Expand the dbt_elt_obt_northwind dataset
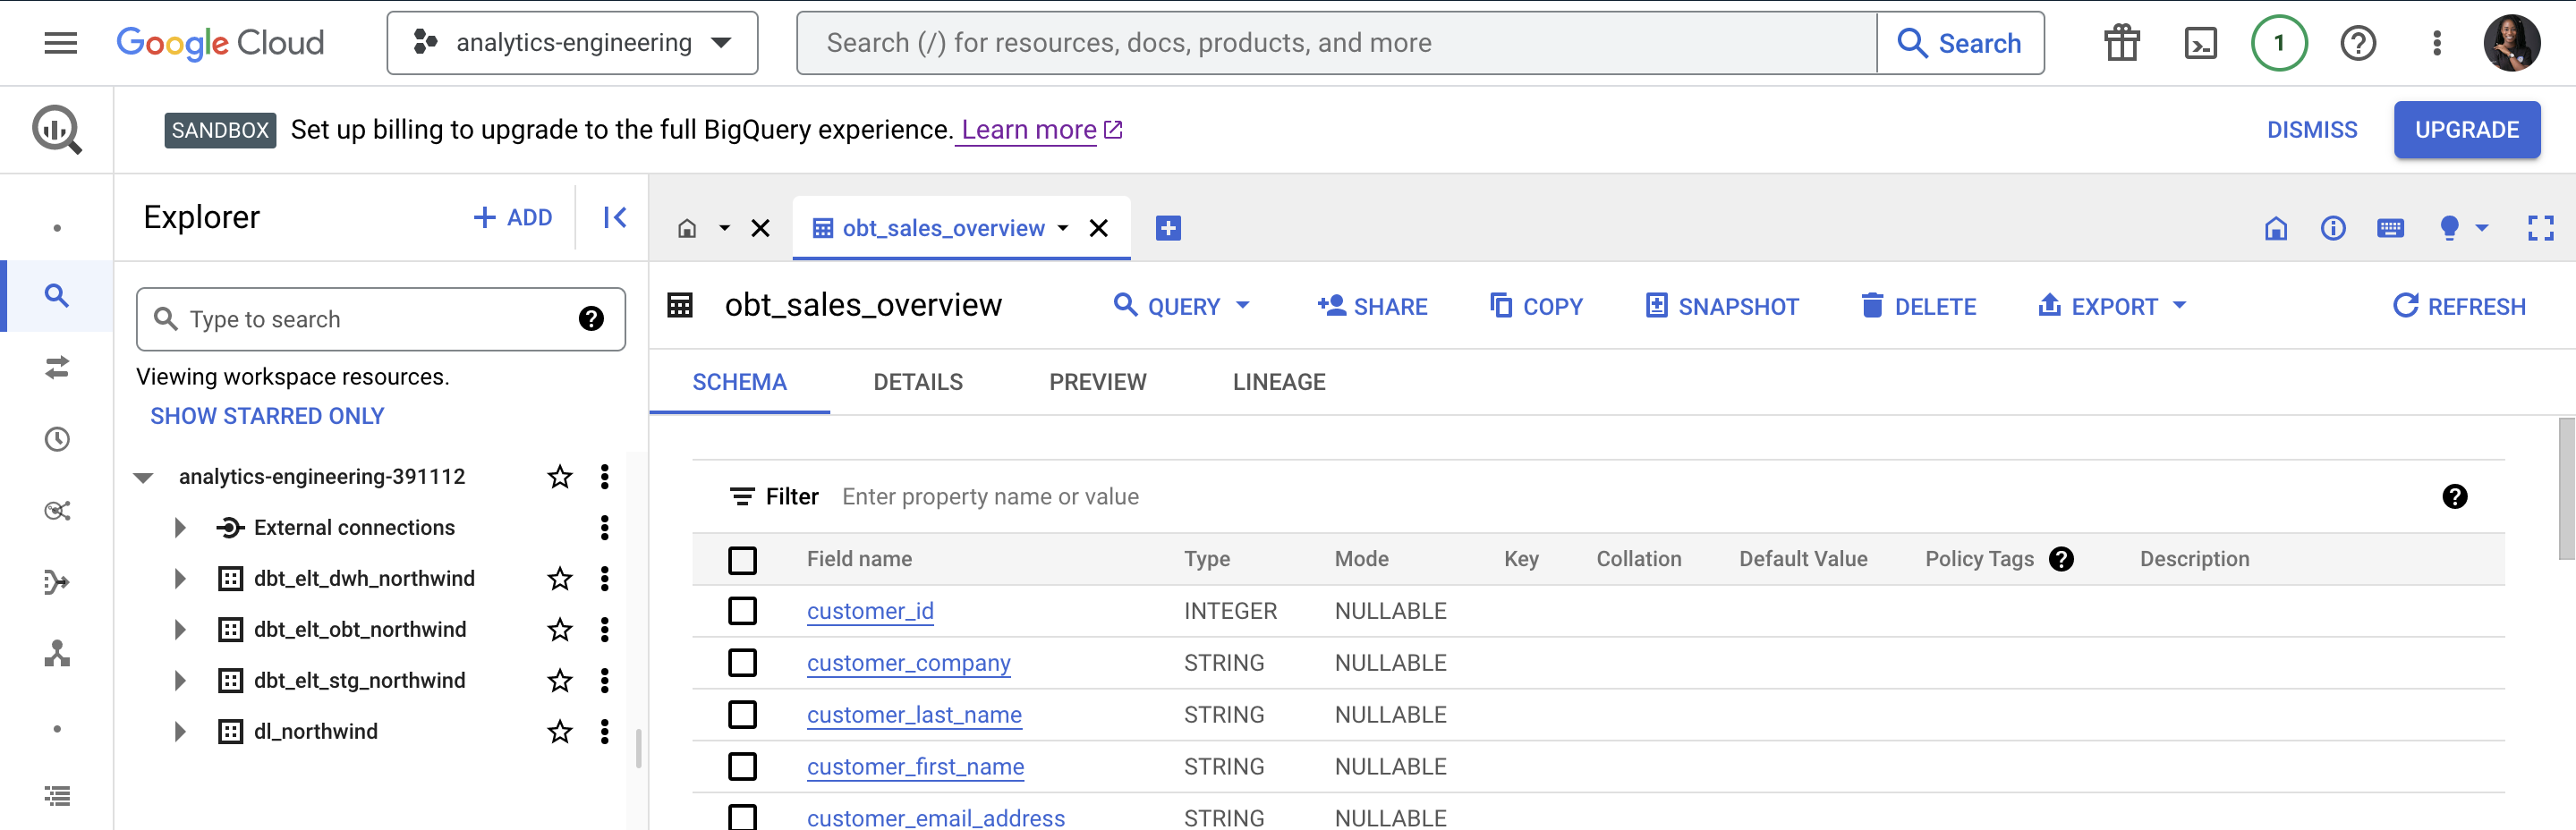Image resolution: width=2576 pixels, height=830 pixels. [x=180, y=629]
